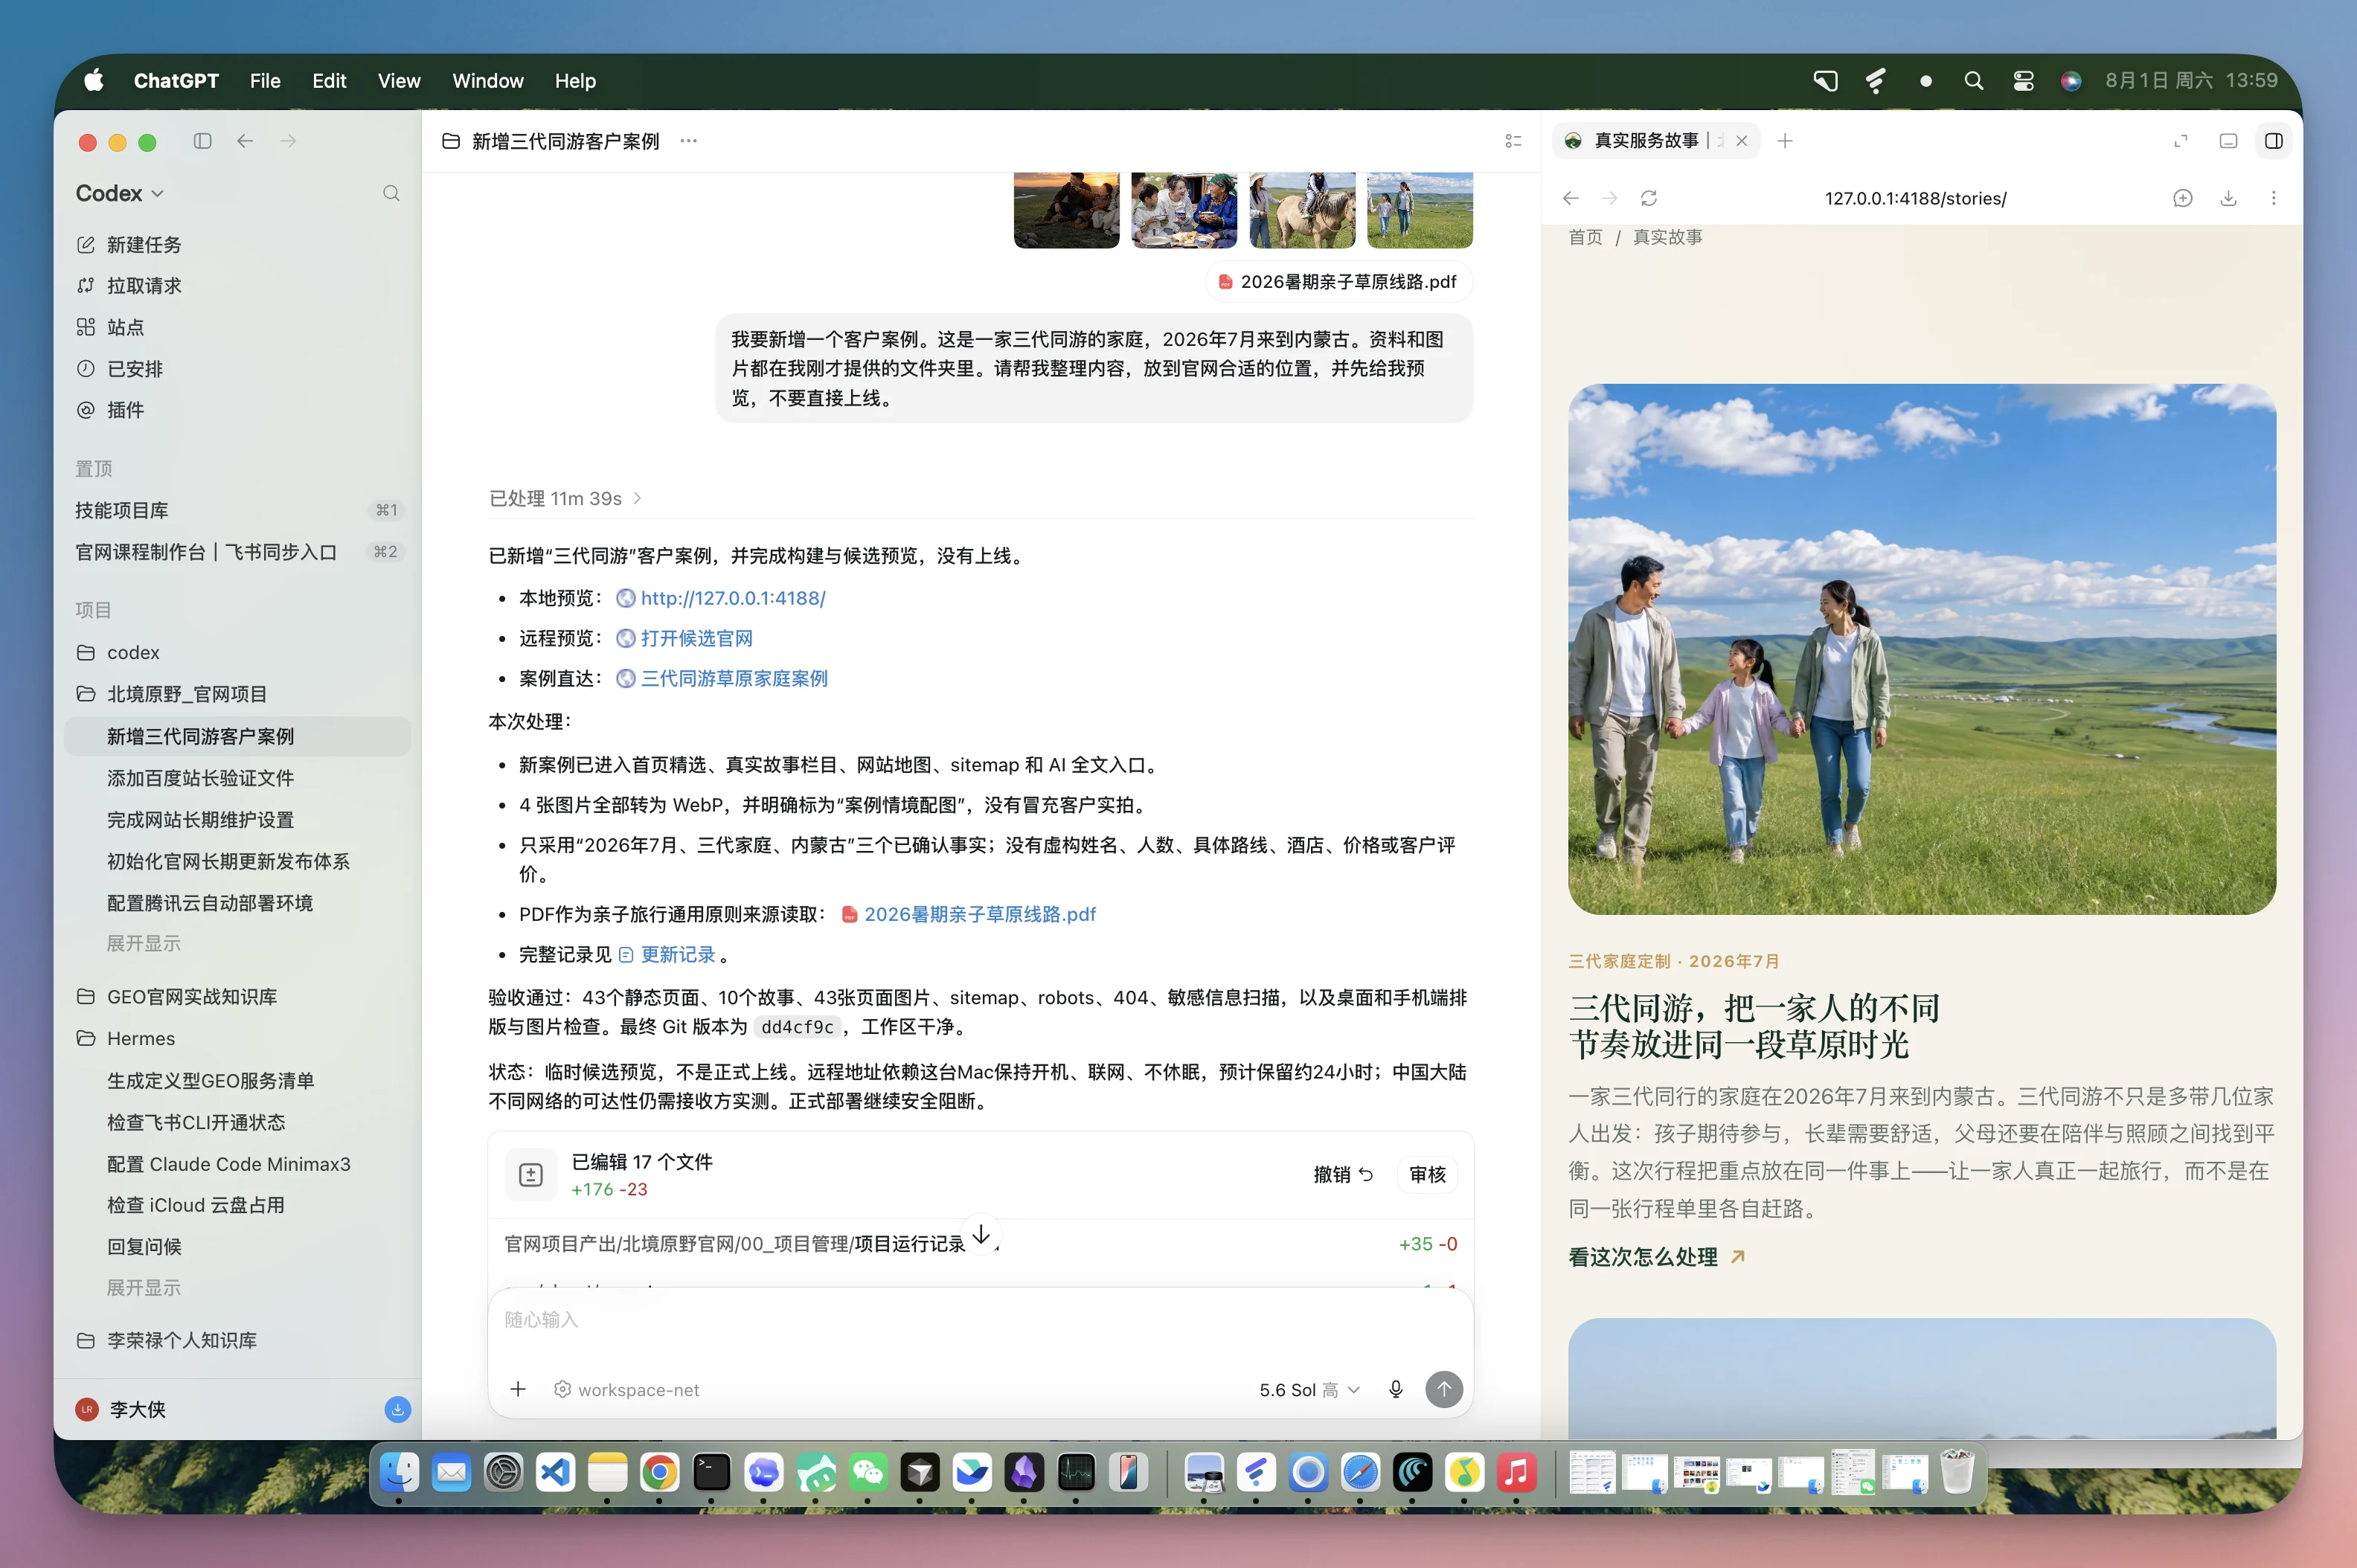2357x1568 pixels.
Task: Click the add-circle icon in browser toolbar
Action: (x=2183, y=198)
